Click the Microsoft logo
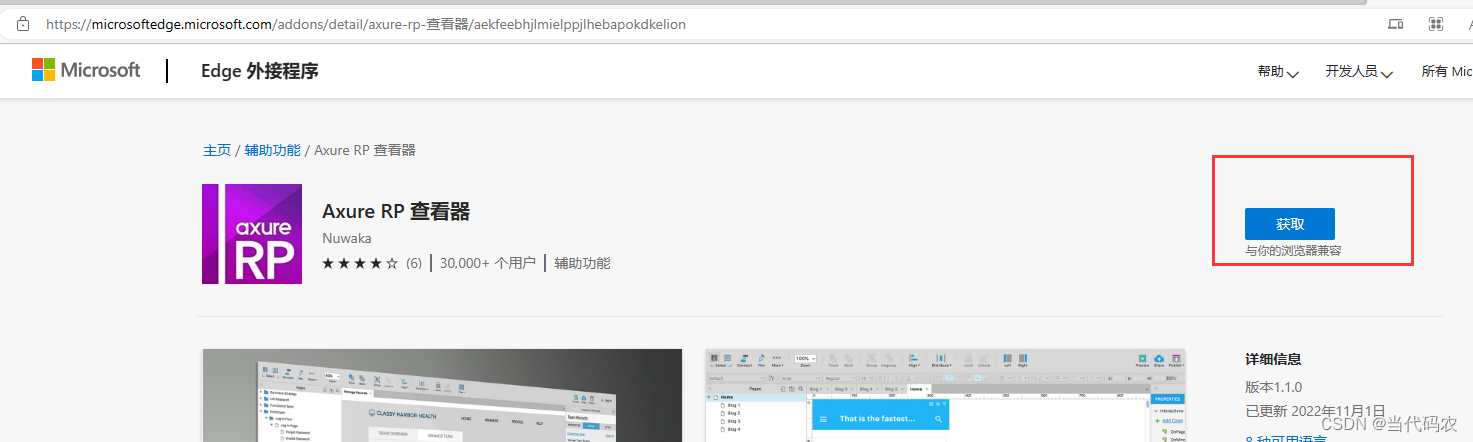The height and width of the screenshot is (442, 1473). click(x=86, y=70)
